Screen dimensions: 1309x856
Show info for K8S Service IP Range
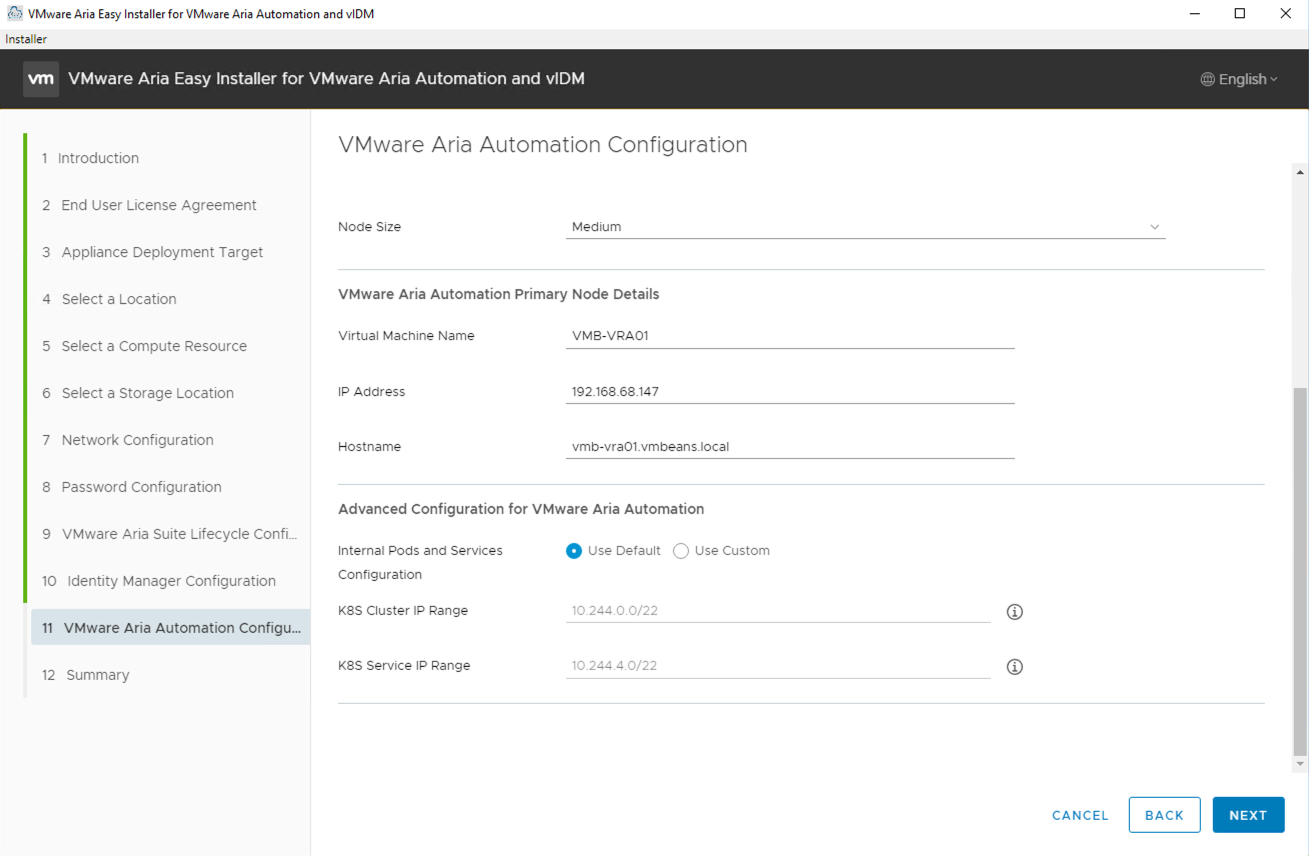[1014, 667]
